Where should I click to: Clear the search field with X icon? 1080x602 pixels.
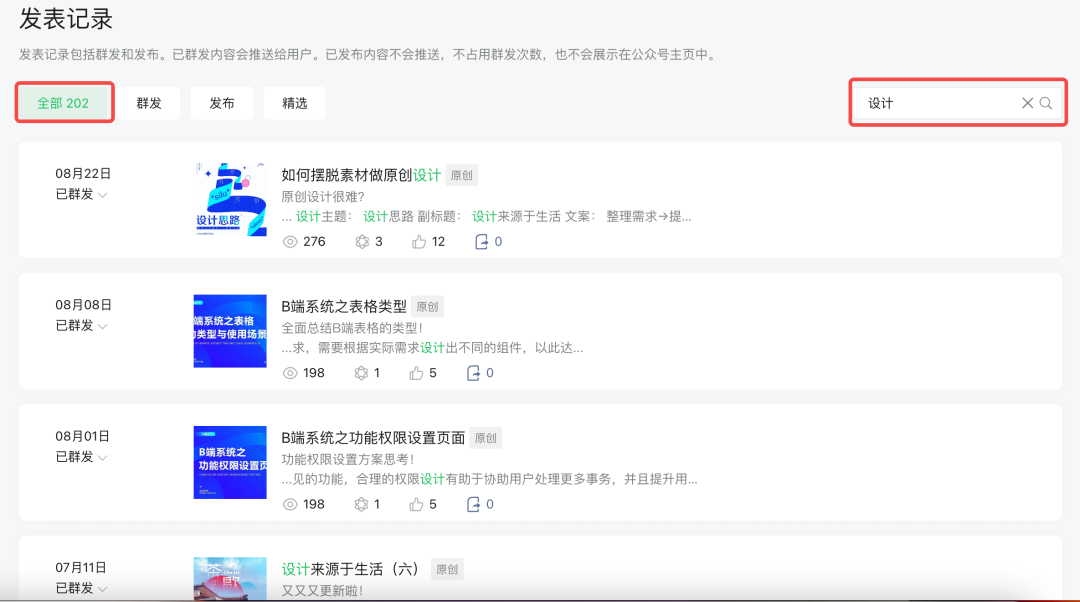point(1027,103)
